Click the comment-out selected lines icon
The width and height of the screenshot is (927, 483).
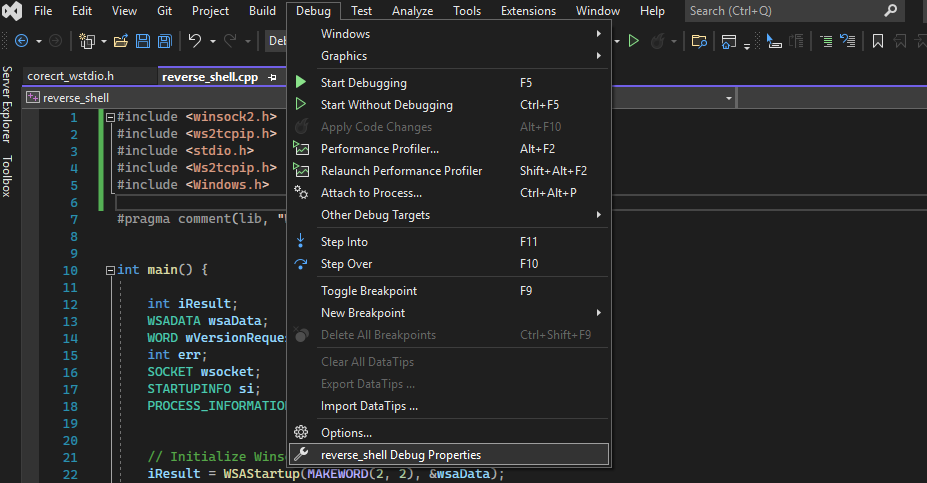click(826, 41)
